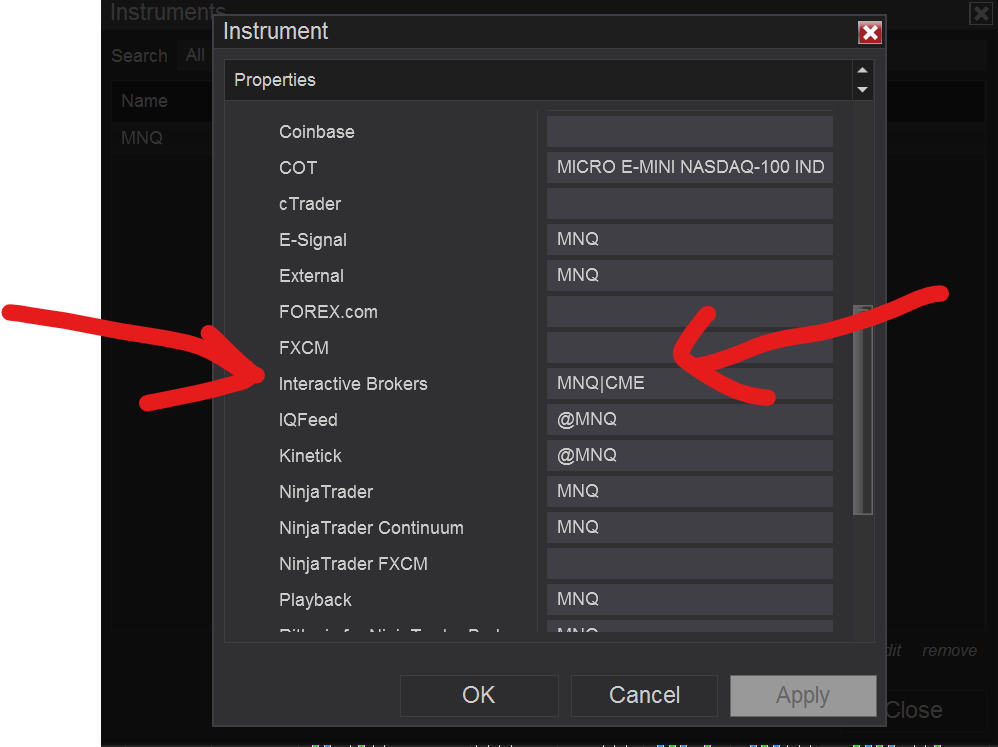Click the NinjaTrader FXCM symbol field

coord(689,563)
